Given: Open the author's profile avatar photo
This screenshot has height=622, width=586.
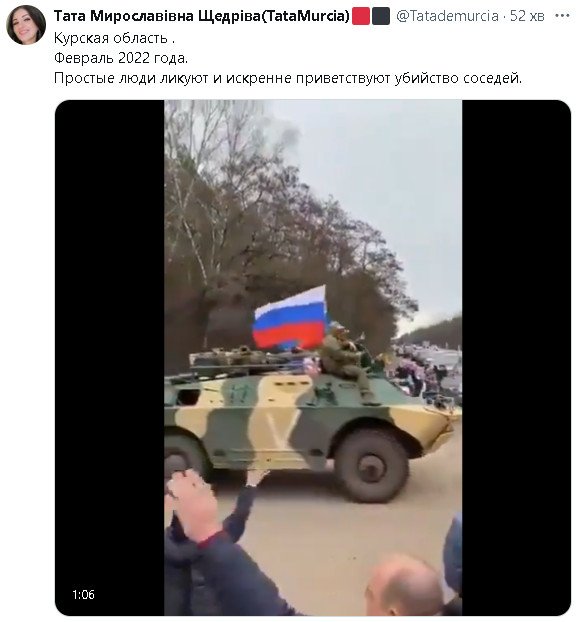Looking at the screenshot, I should point(26,25).
